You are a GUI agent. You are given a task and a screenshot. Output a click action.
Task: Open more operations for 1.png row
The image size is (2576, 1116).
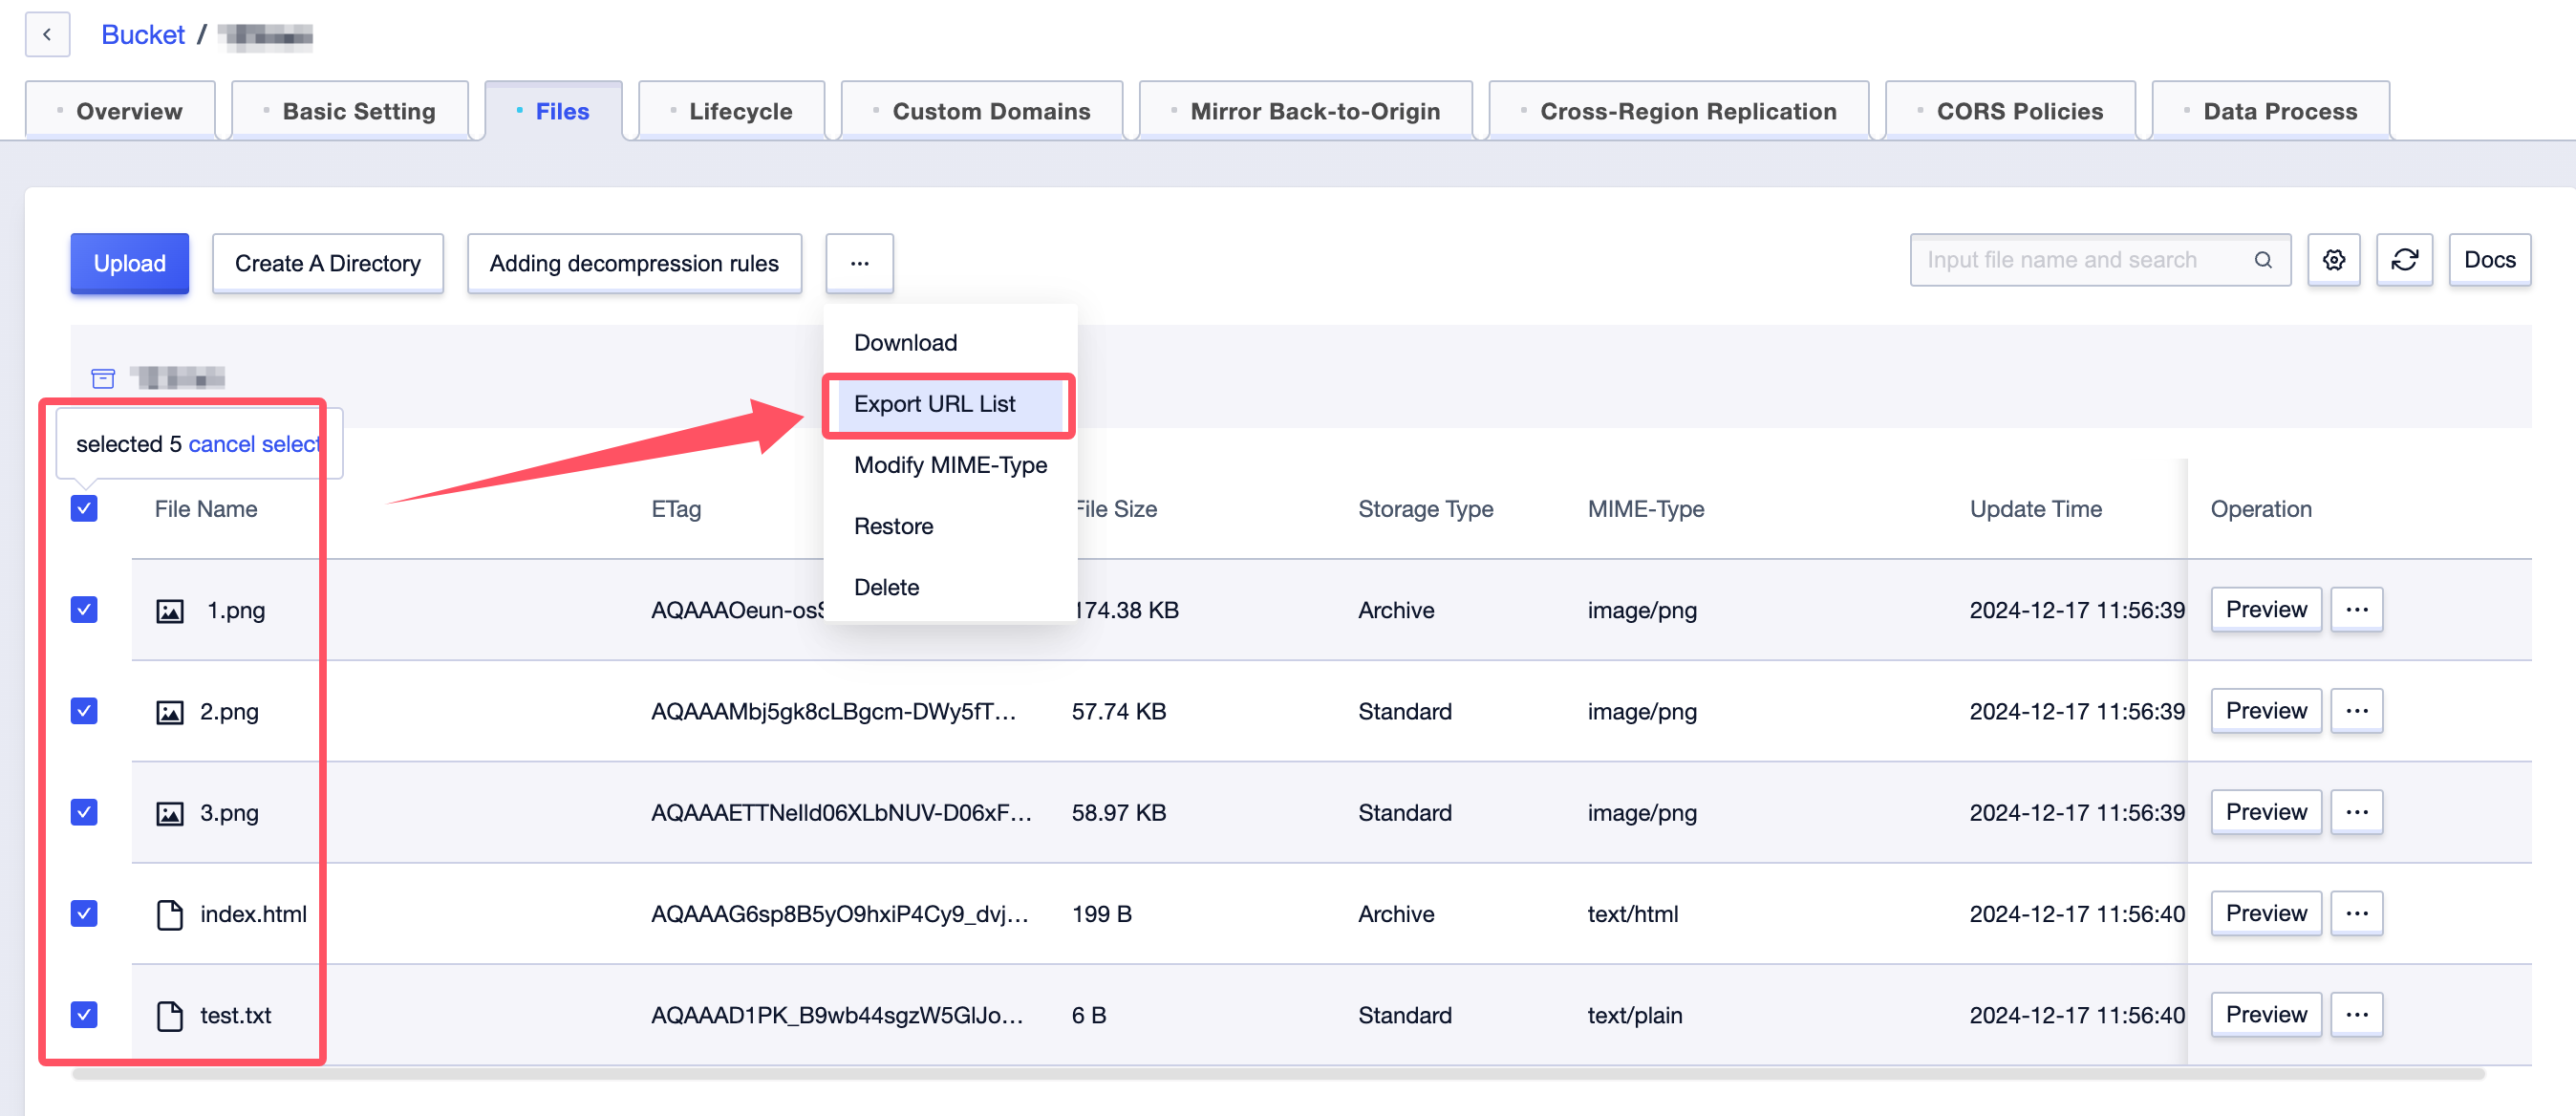pyautogui.click(x=2356, y=609)
